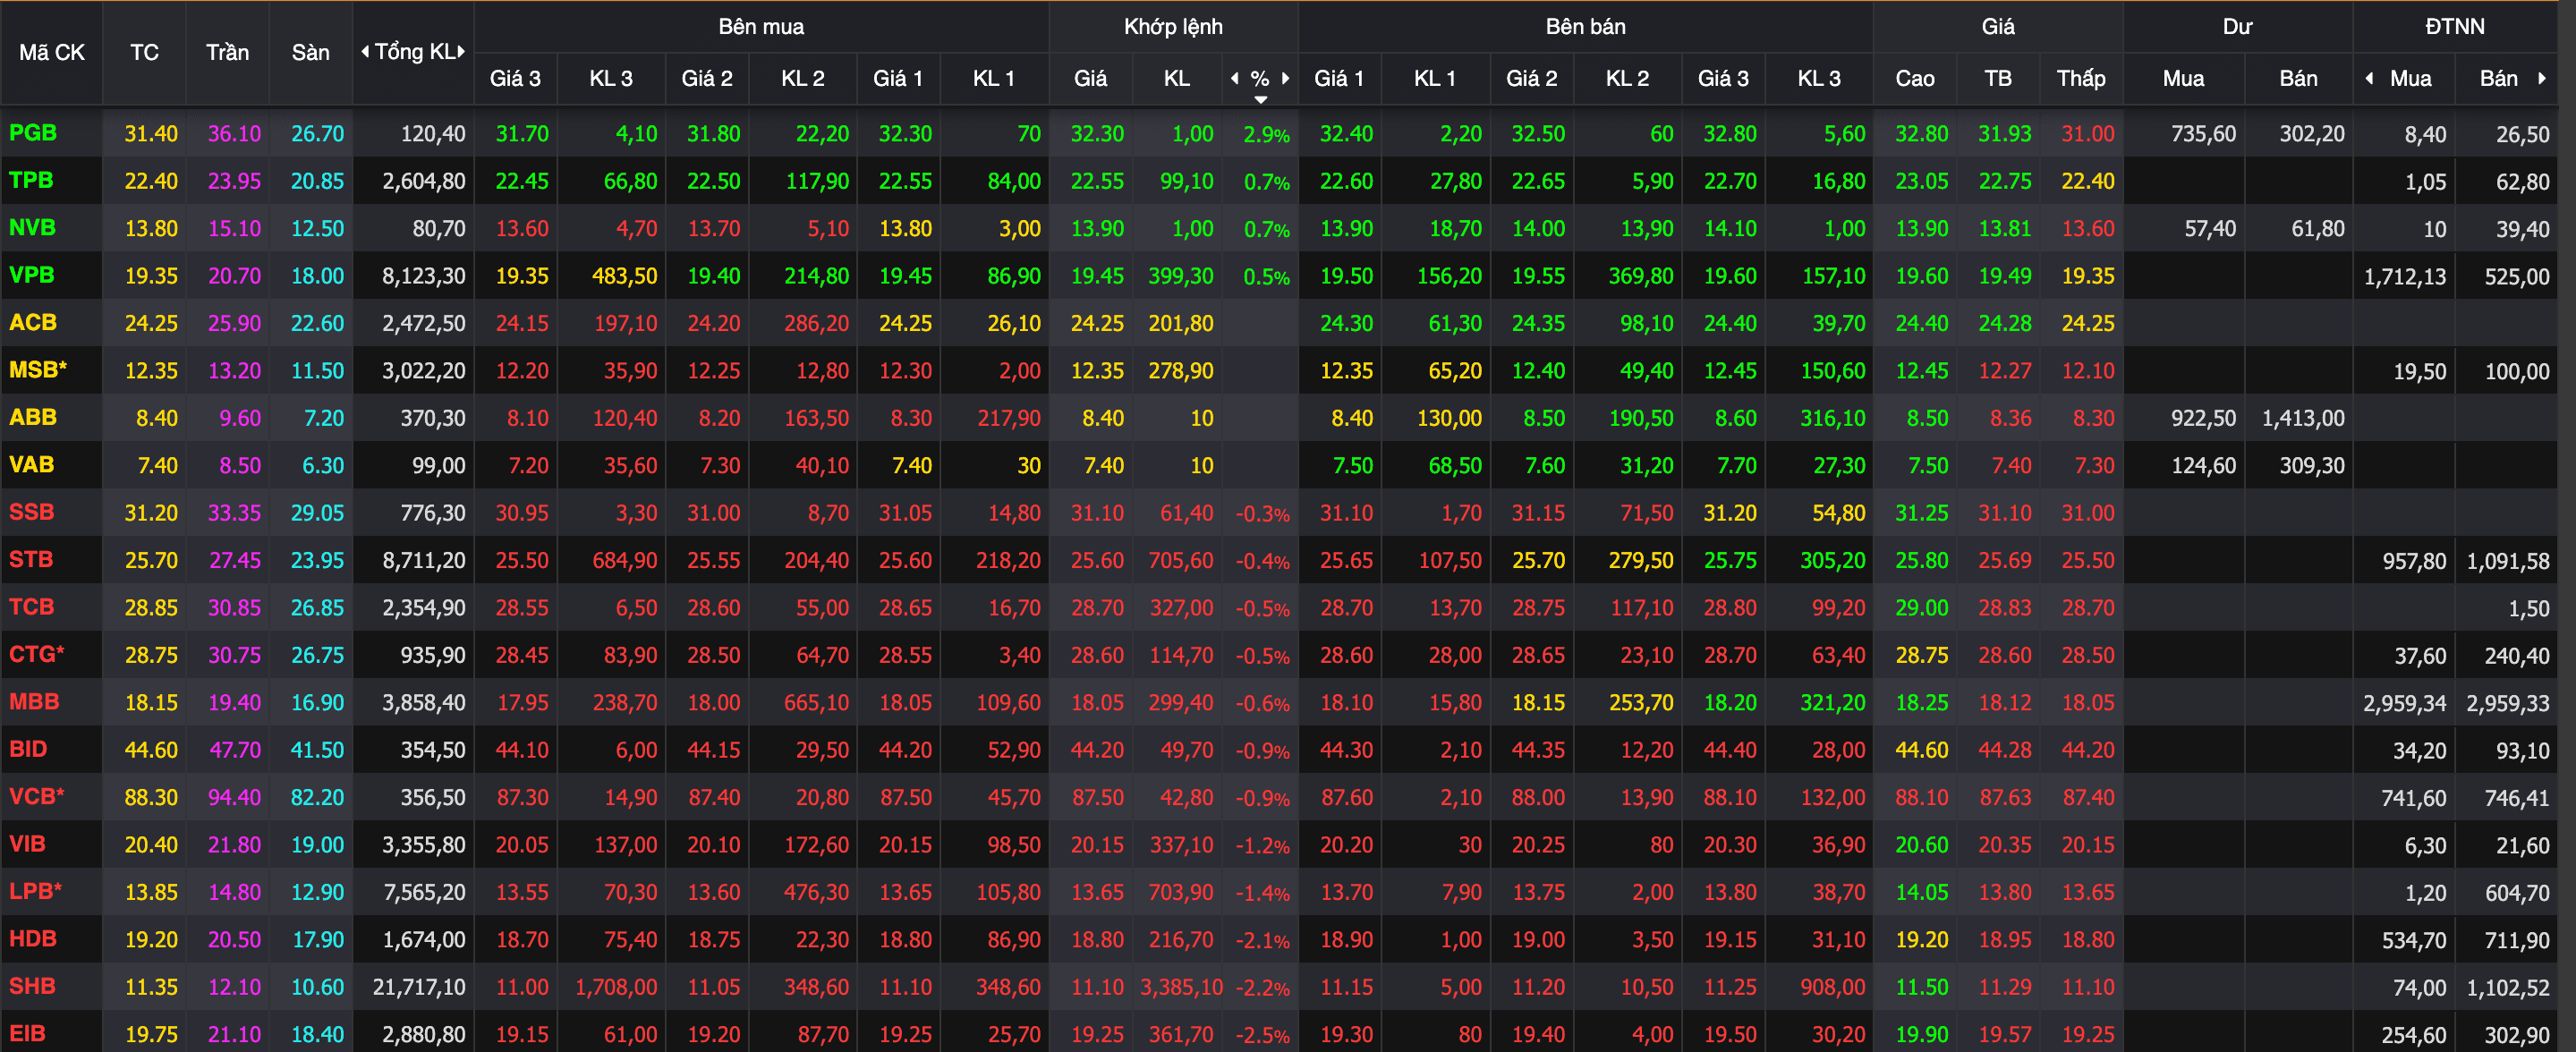This screenshot has width=2576, height=1052.
Task: Open the ACB stock symbol
Action: (x=32, y=322)
